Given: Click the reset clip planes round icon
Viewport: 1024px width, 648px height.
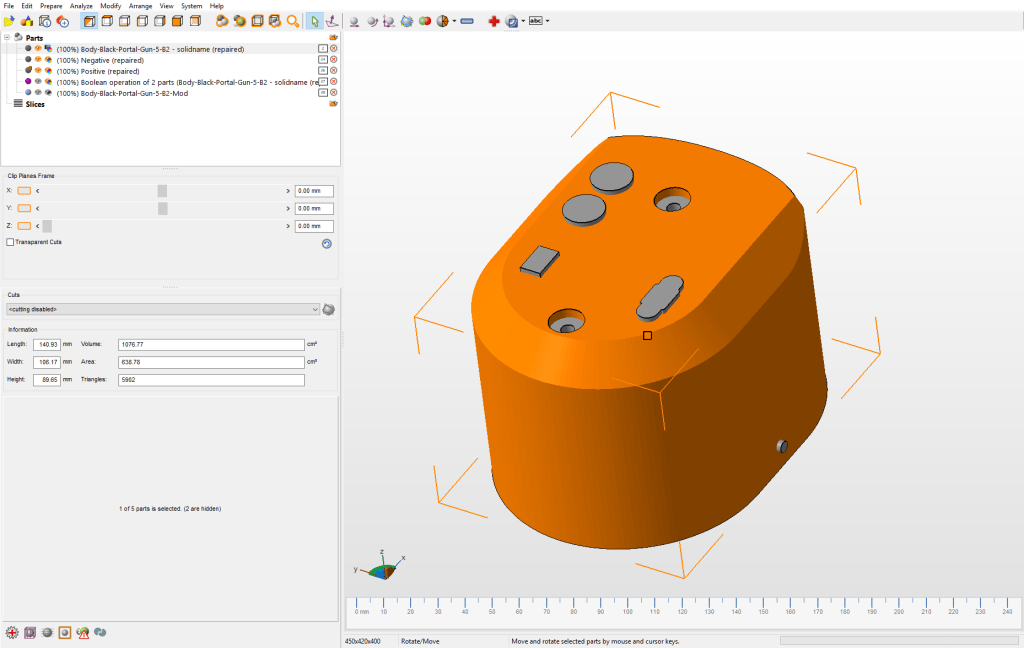Looking at the screenshot, I should pyautogui.click(x=326, y=243).
